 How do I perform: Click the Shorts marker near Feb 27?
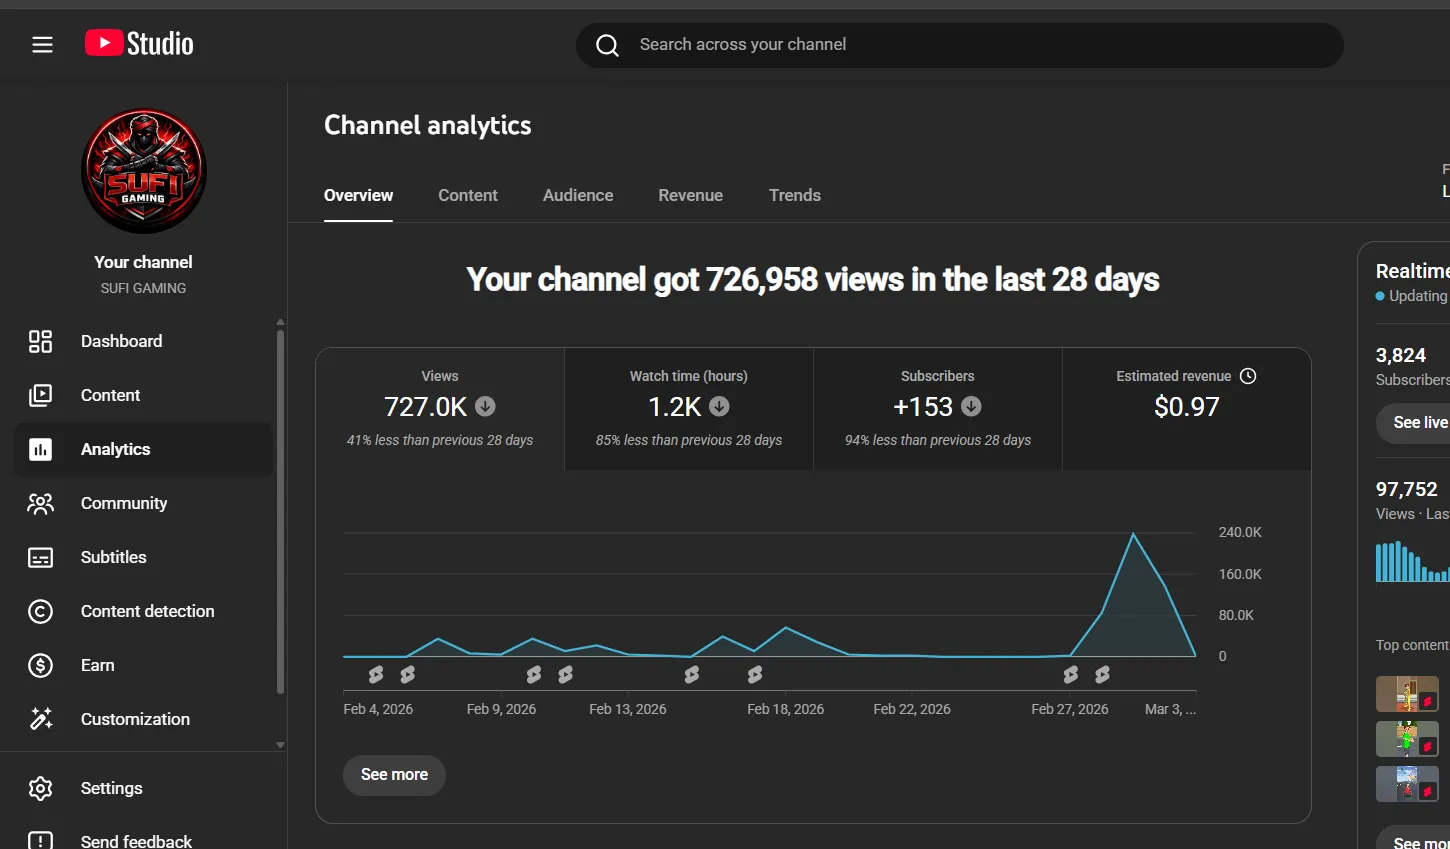coord(1071,675)
